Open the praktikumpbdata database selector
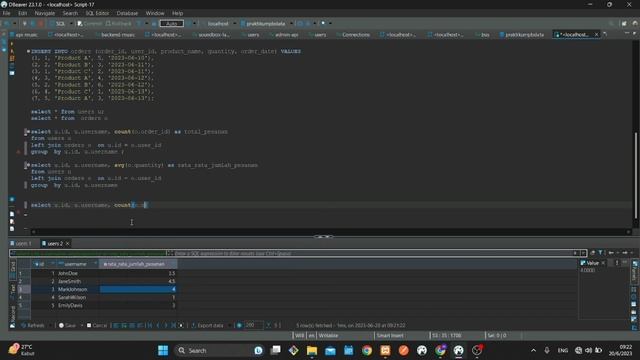The width and height of the screenshot is (640, 360). (265, 24)
